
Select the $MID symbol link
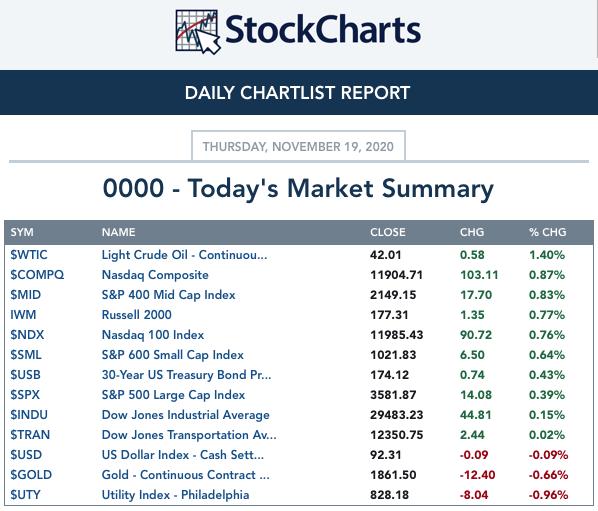pyautogui.click(x=26, y=295)
